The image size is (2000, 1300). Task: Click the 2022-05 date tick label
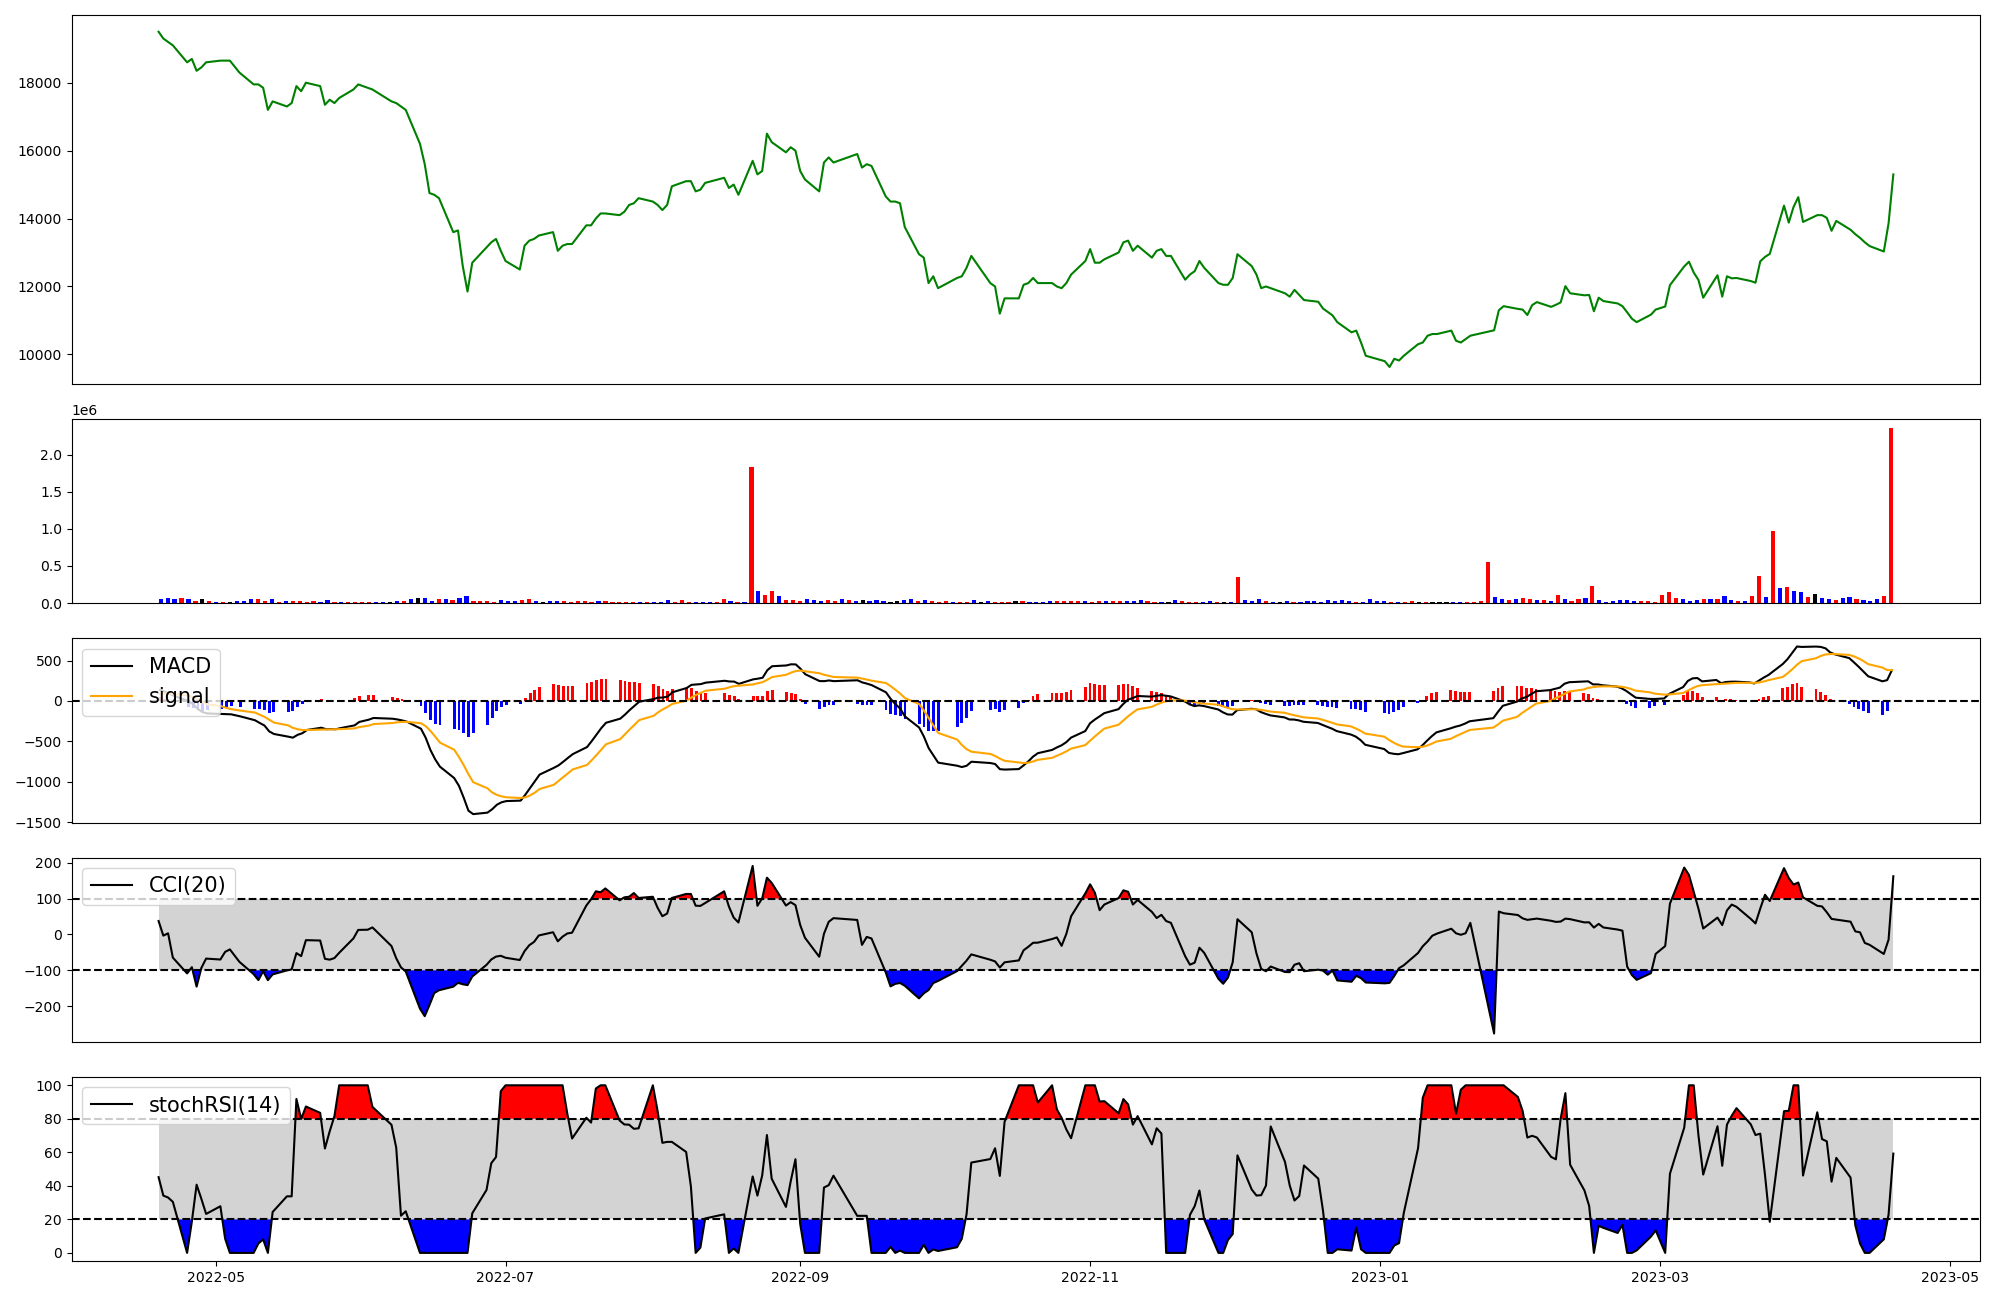pyautogui.click(x=216, y=1277)
